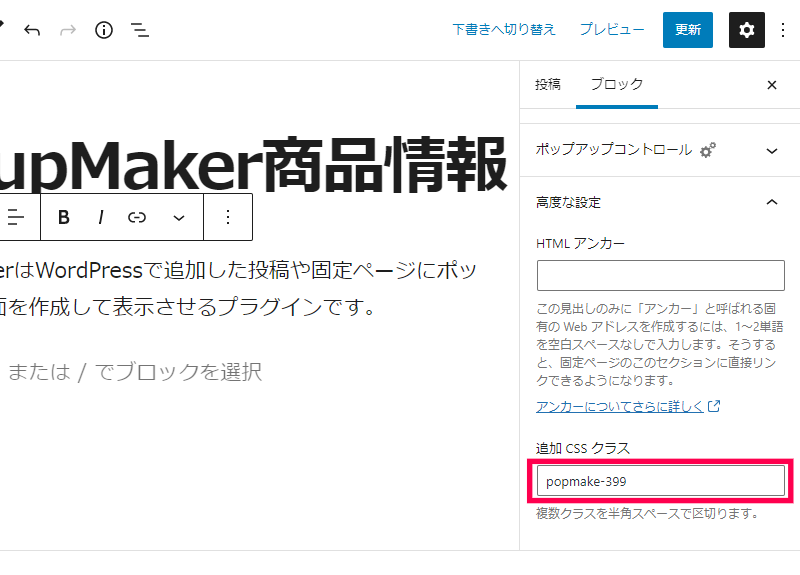
Task: Change text alignment in block toolbar
Action: (x=16, y=217)
